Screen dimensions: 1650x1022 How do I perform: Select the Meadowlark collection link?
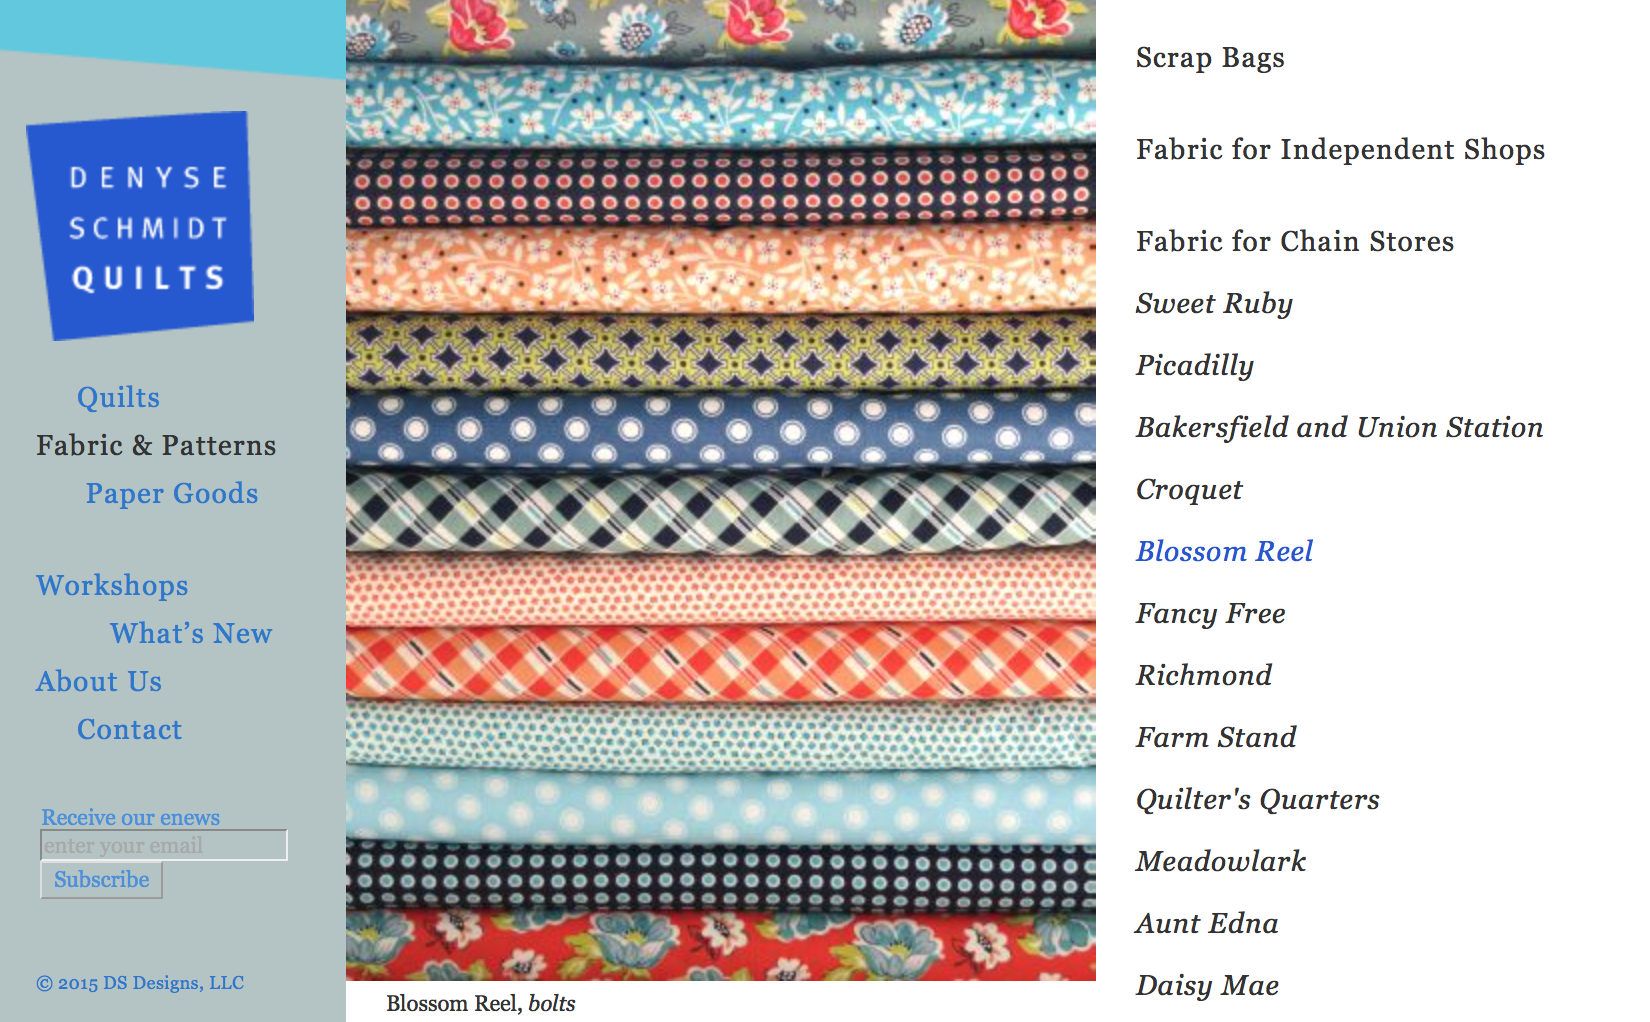(1221, 862)
